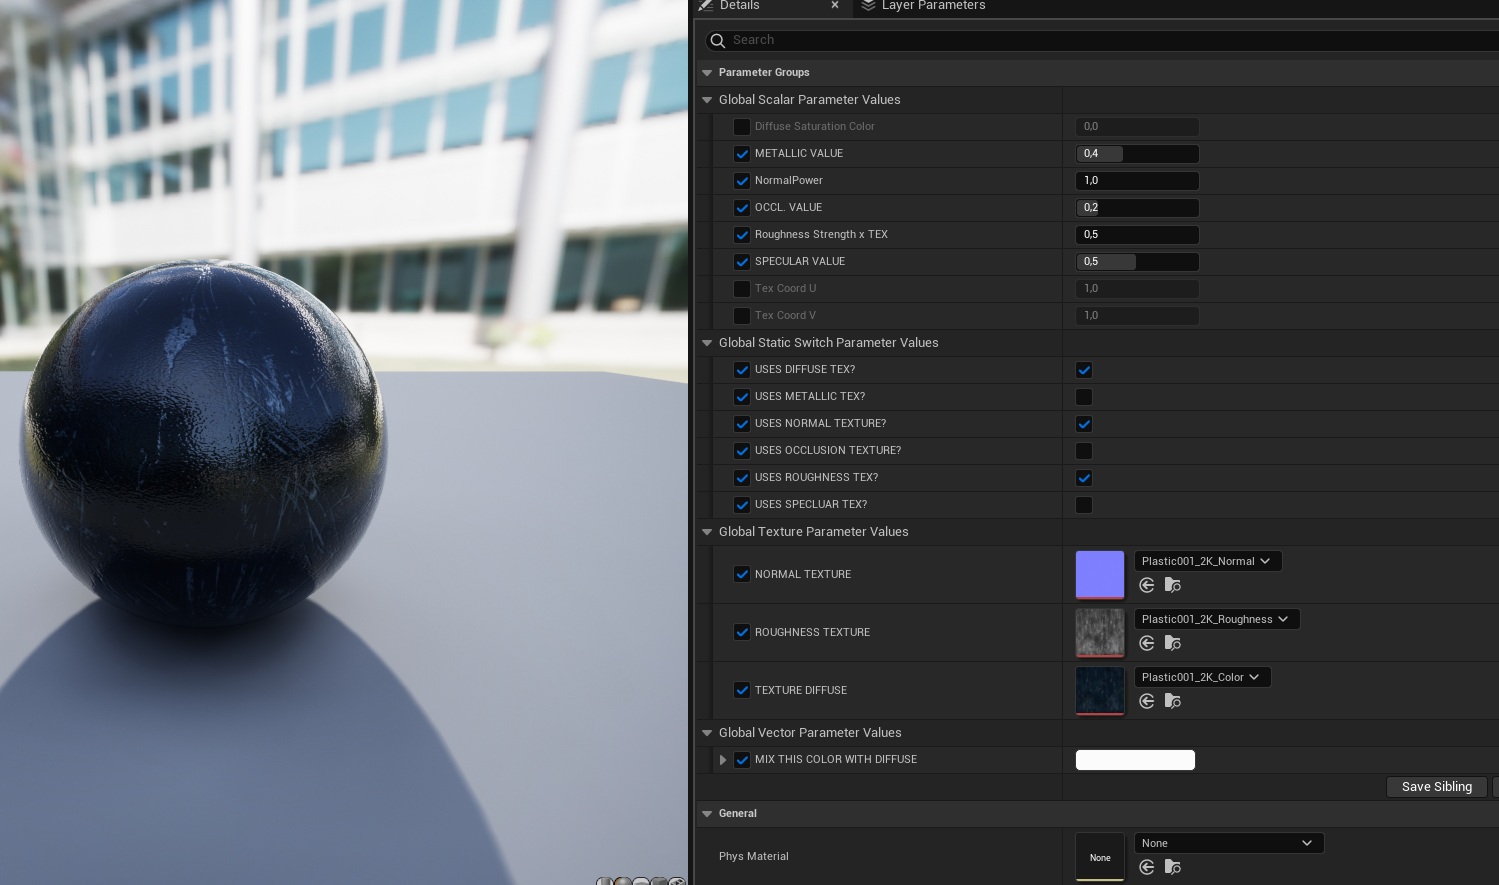The width and height of the screenshot is (1499, 885).
Task: Toggle SPECULAR VALUE override checkbox
Action: click(742, 262)
